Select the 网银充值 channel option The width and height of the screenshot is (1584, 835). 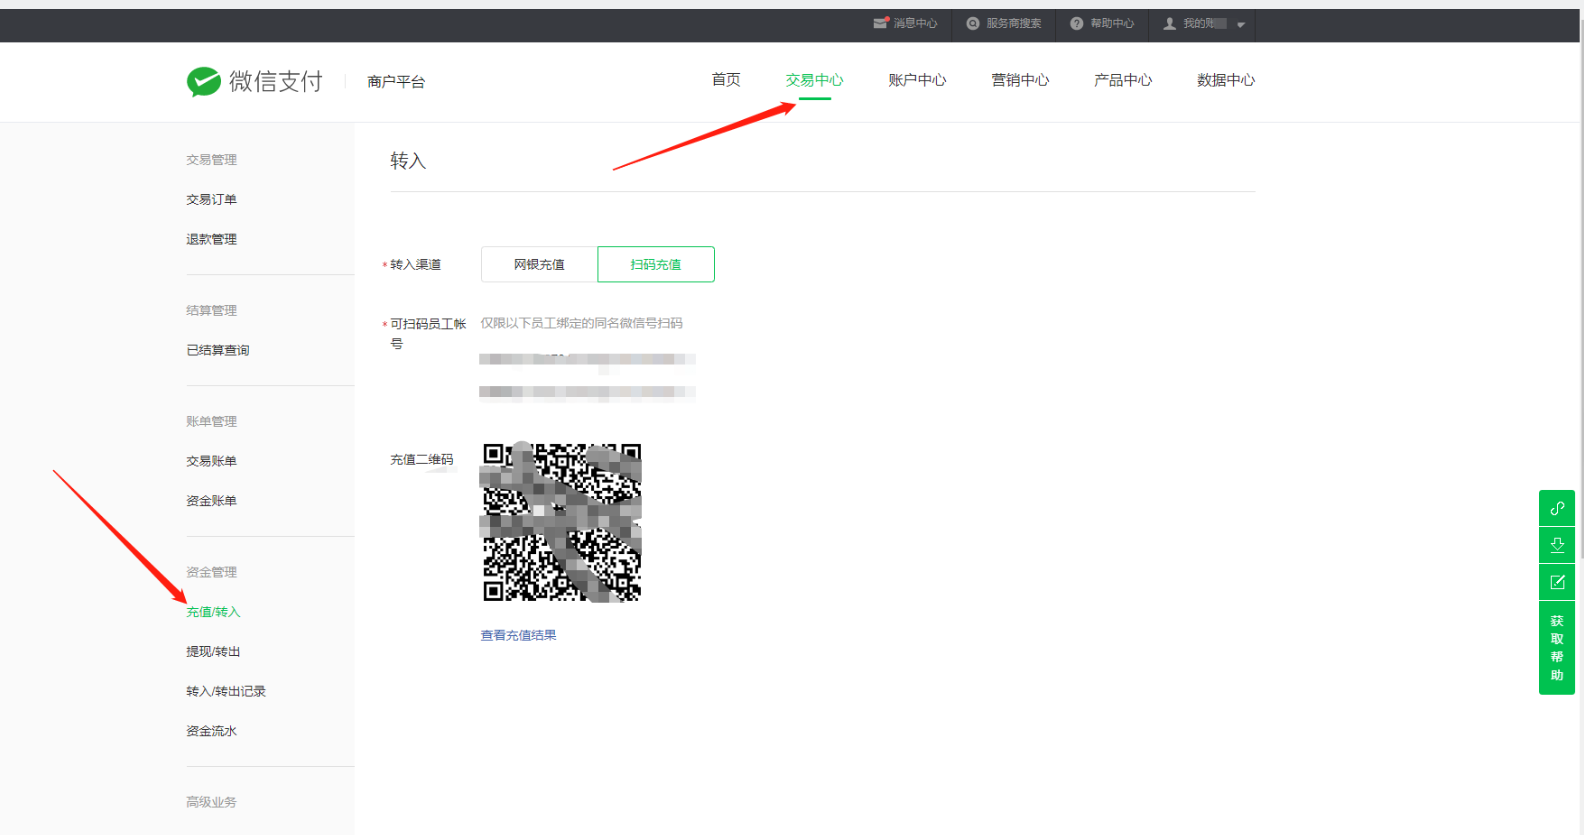pyautogui.click(x=539, y=264)
